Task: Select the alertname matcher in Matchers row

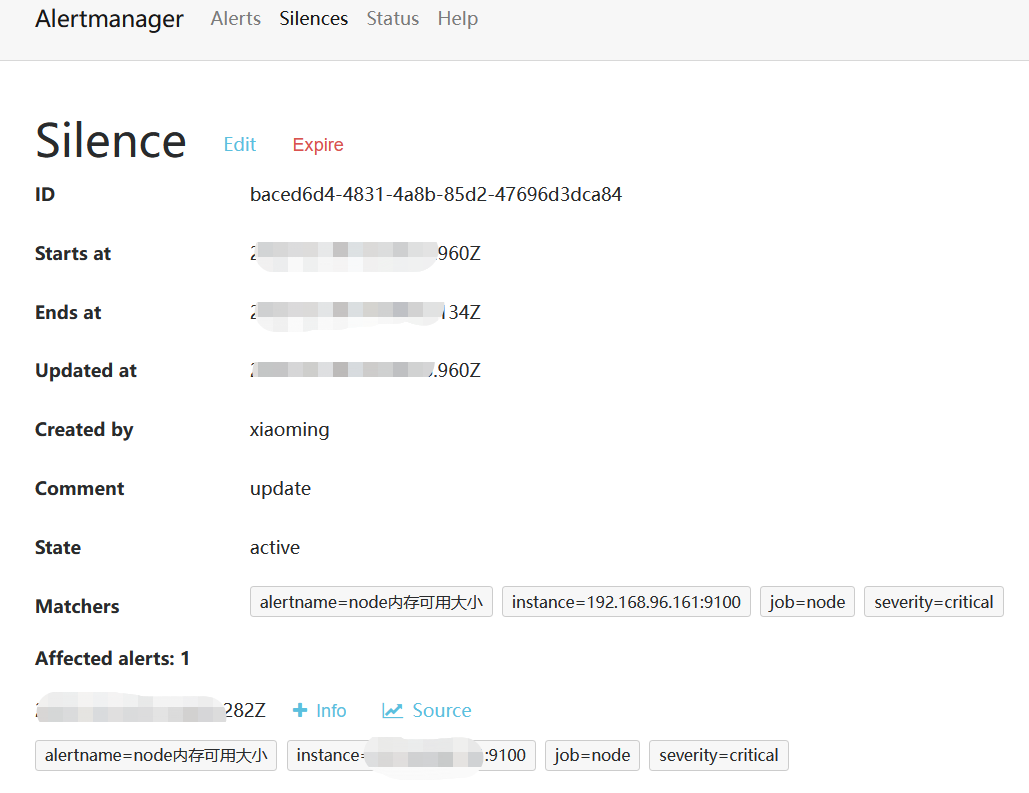Action: [x=371, y=602]
